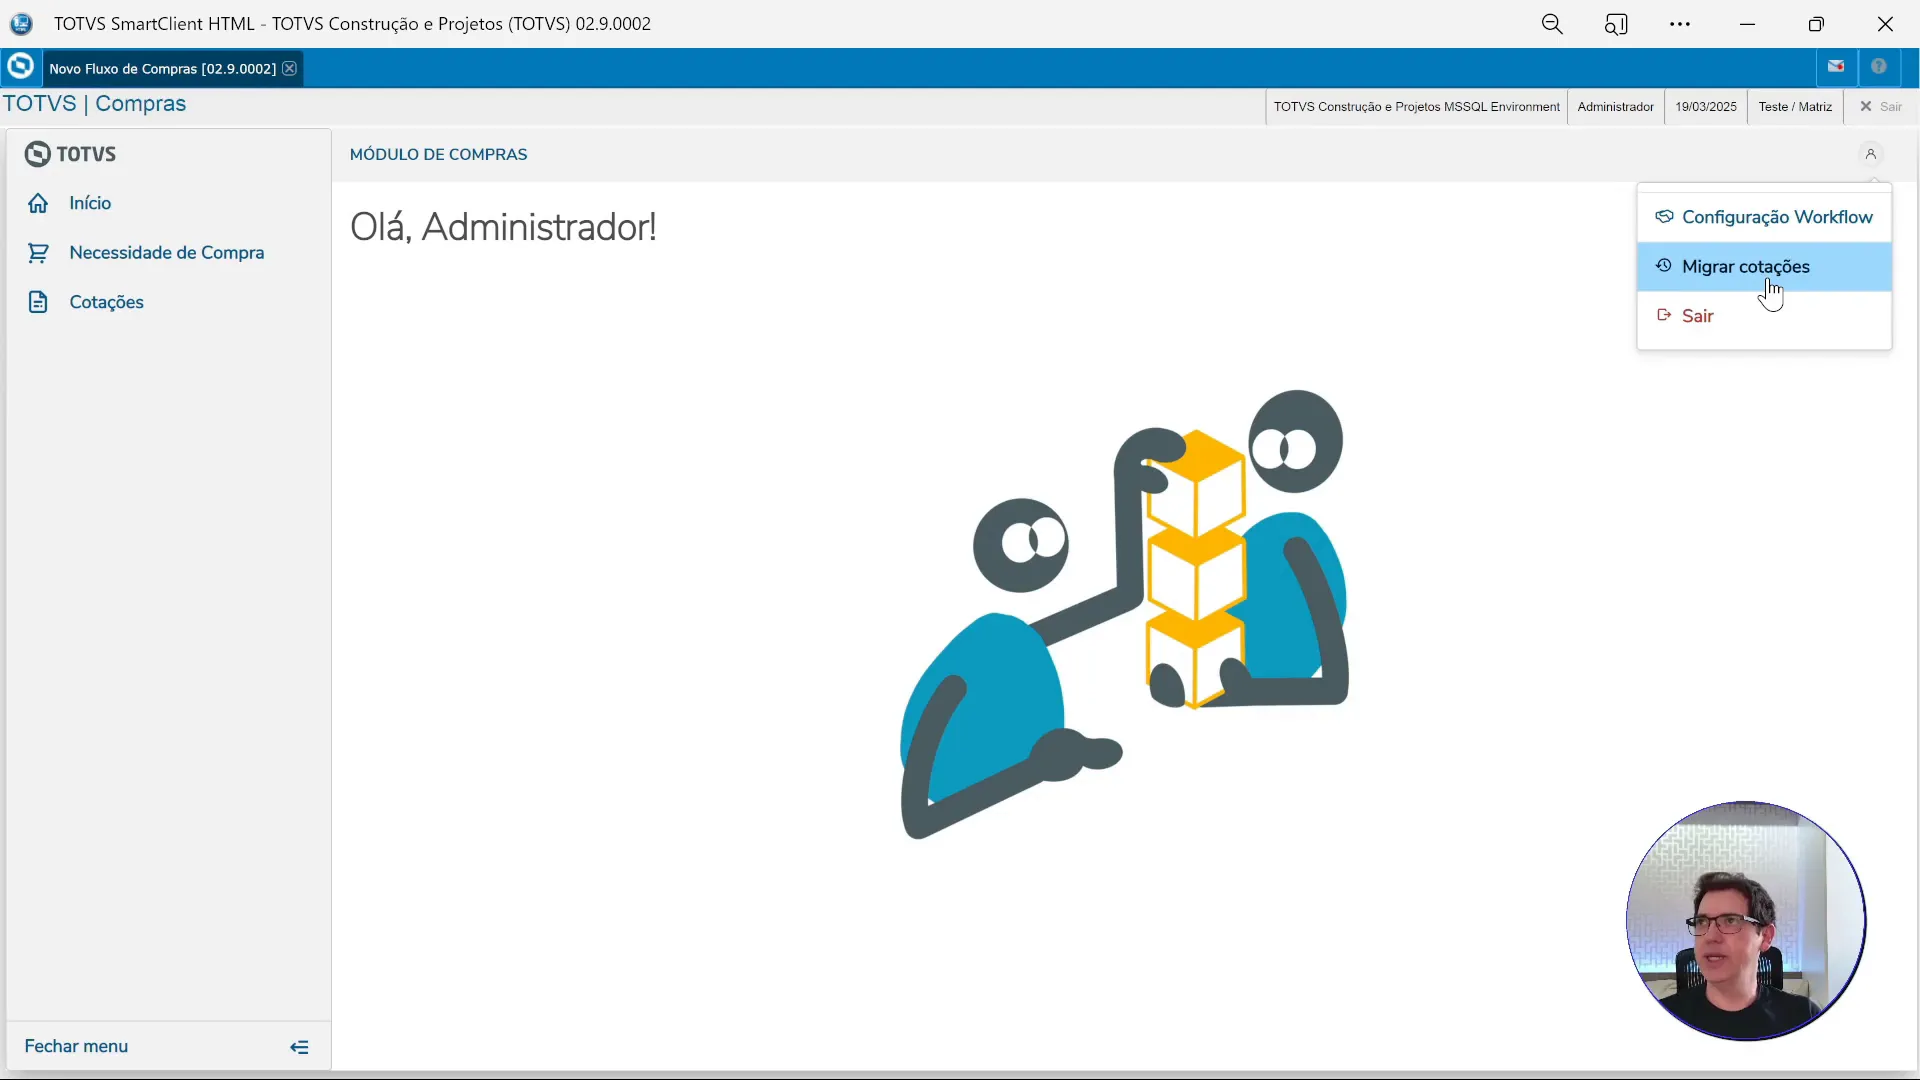
Task: Click the user profile icon in the module header
Action: (x=1870, y=154)
